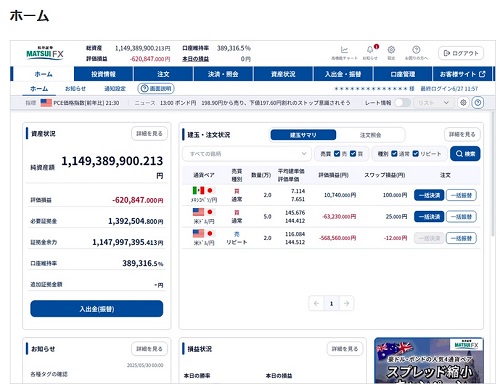
Task: Switch to 注文照会 tab
Action: click(370, 135)
